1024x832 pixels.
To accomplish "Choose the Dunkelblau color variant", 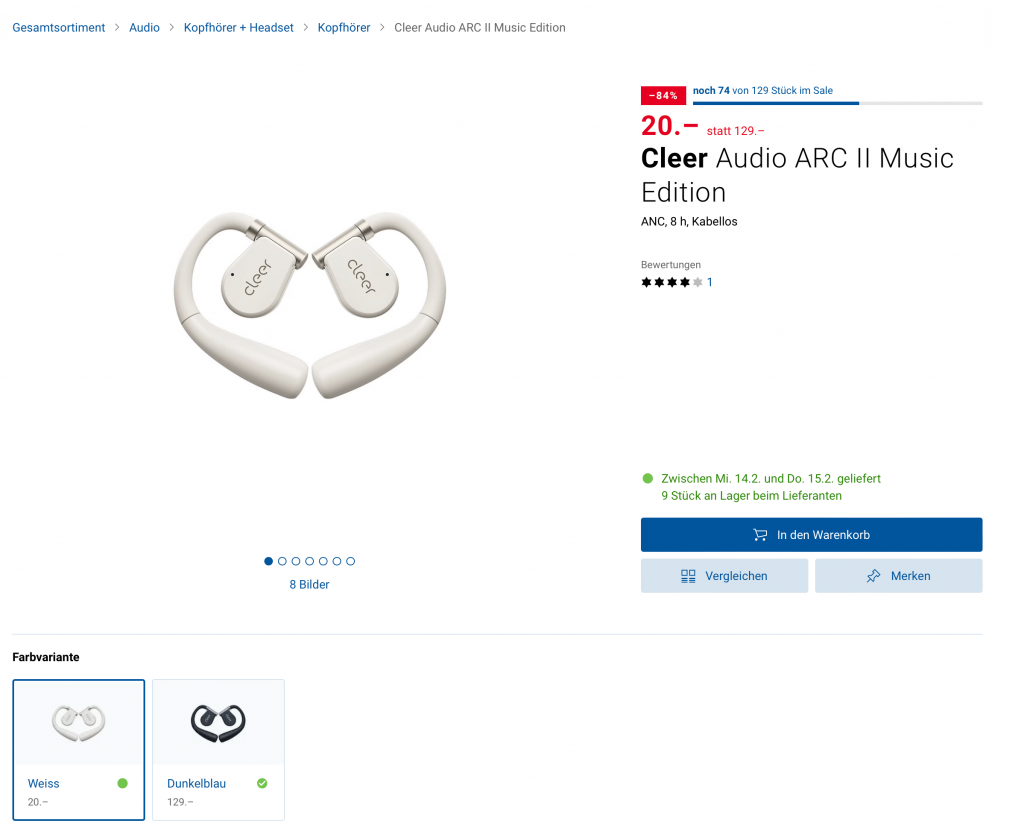I will 218,749.
